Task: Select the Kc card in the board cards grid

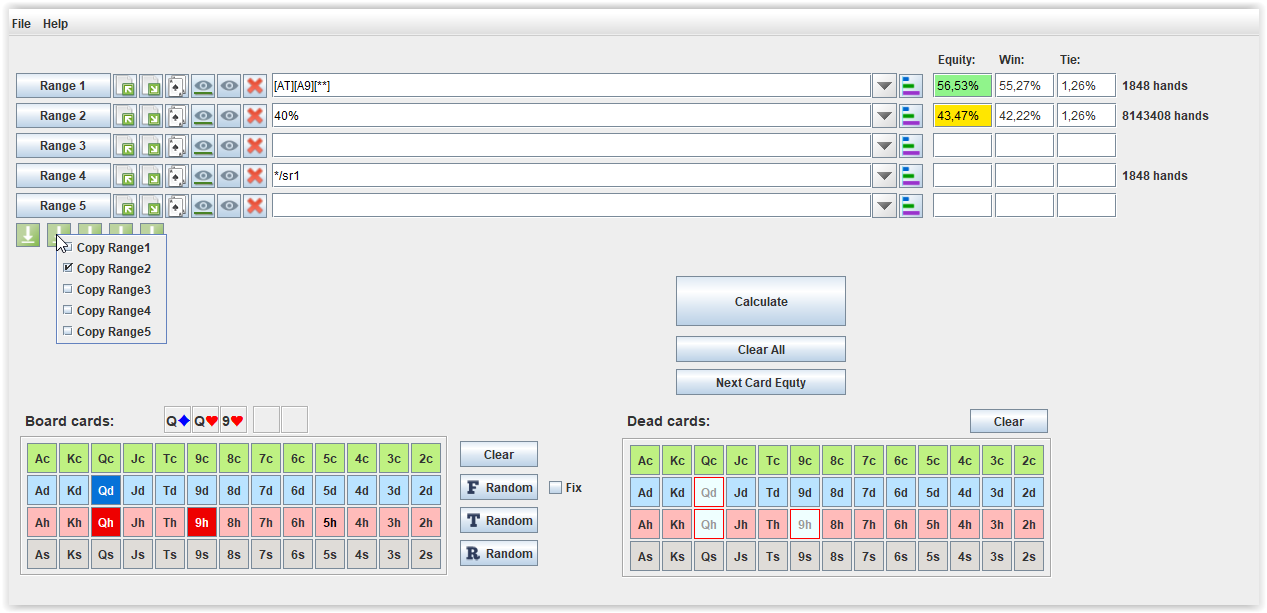Action: coord(74,459)
